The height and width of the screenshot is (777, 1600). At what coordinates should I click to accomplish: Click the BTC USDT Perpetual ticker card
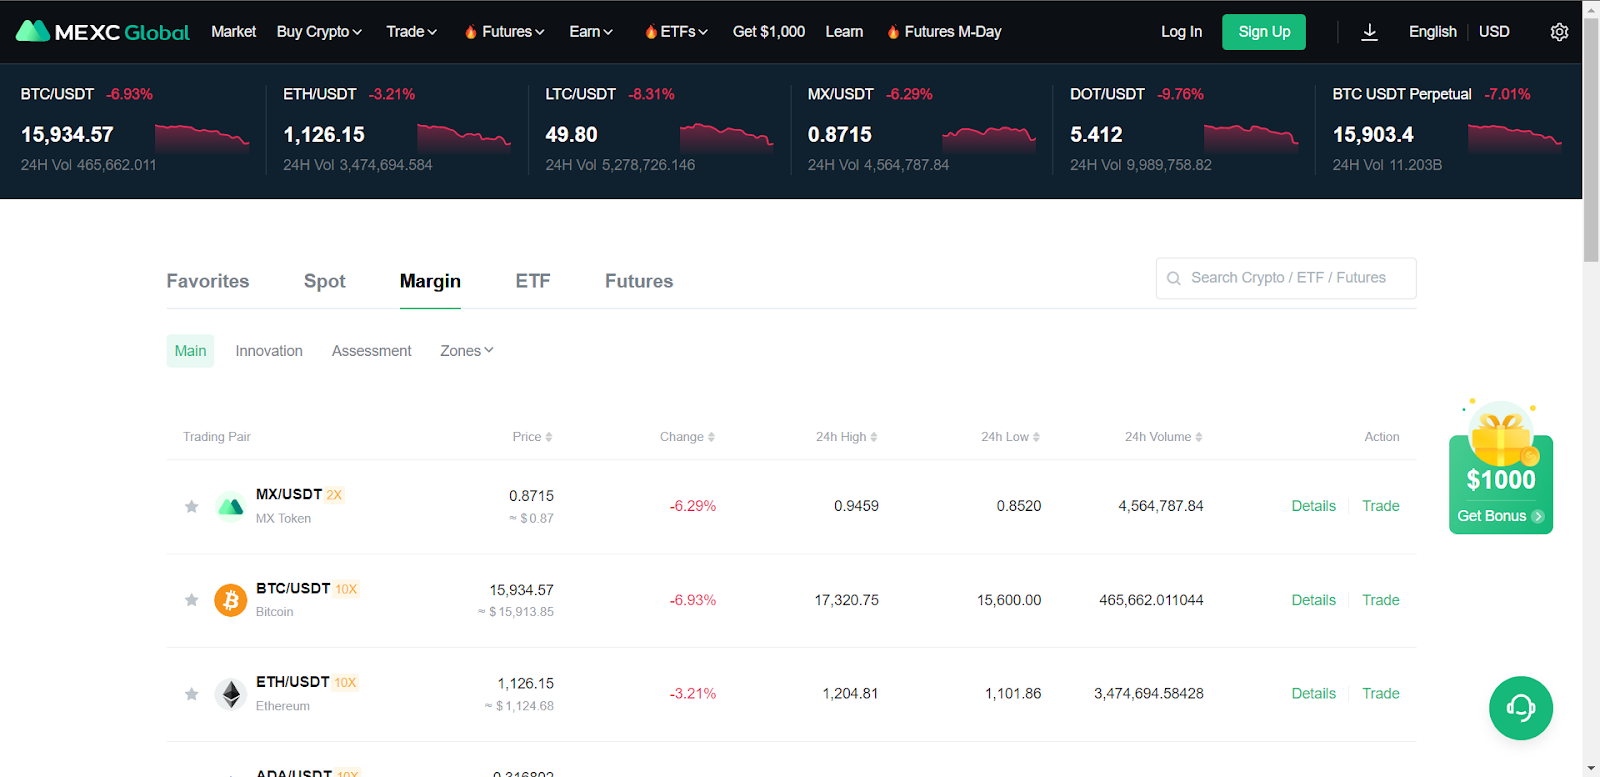click(1447, 129)
